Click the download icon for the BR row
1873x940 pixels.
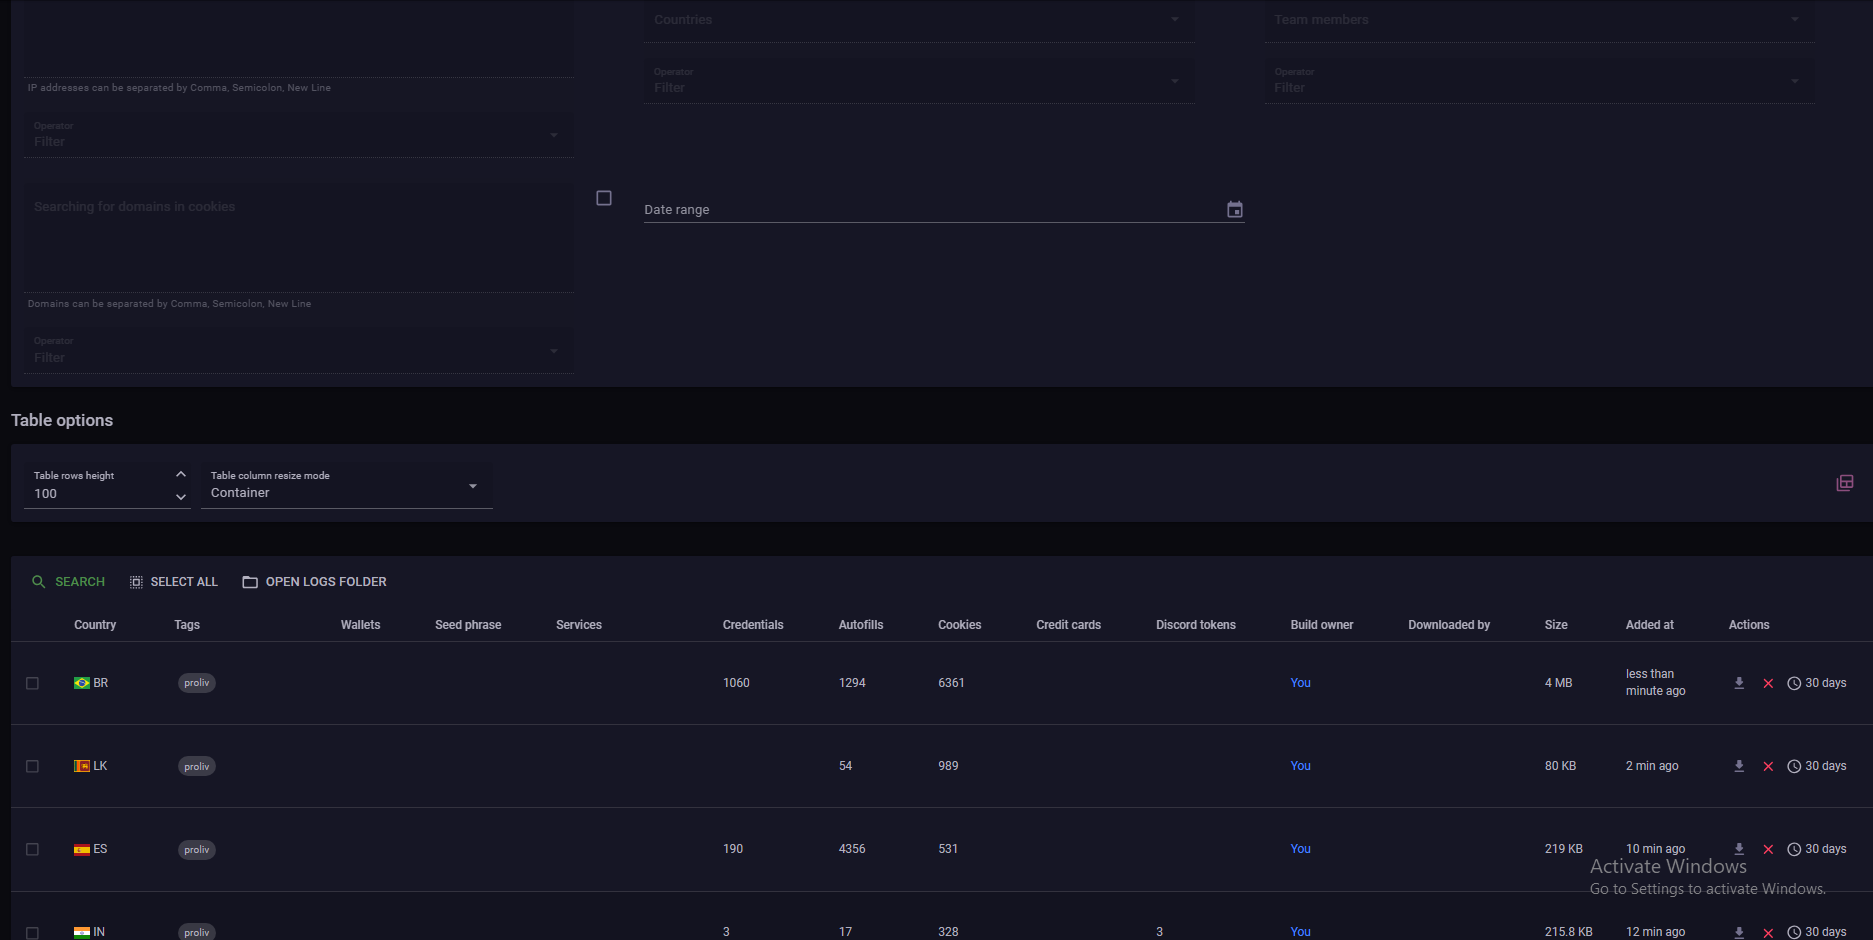(1739, 683)
